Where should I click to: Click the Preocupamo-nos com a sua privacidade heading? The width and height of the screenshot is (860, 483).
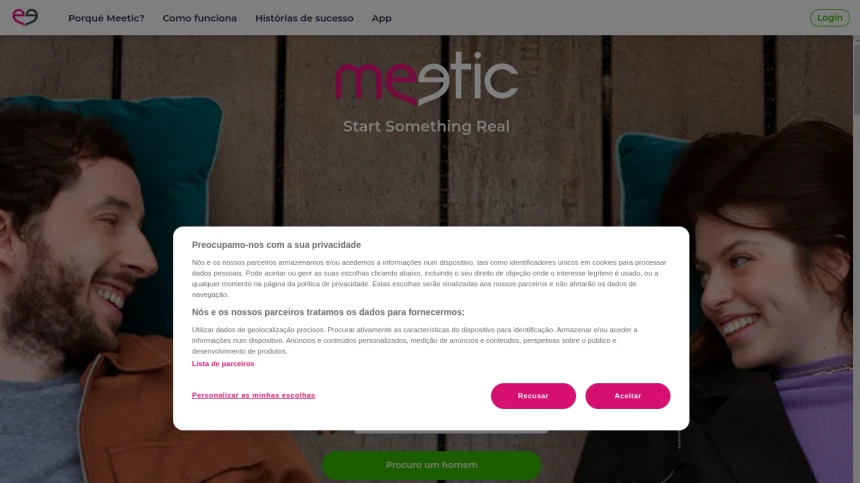coord(276,245)
